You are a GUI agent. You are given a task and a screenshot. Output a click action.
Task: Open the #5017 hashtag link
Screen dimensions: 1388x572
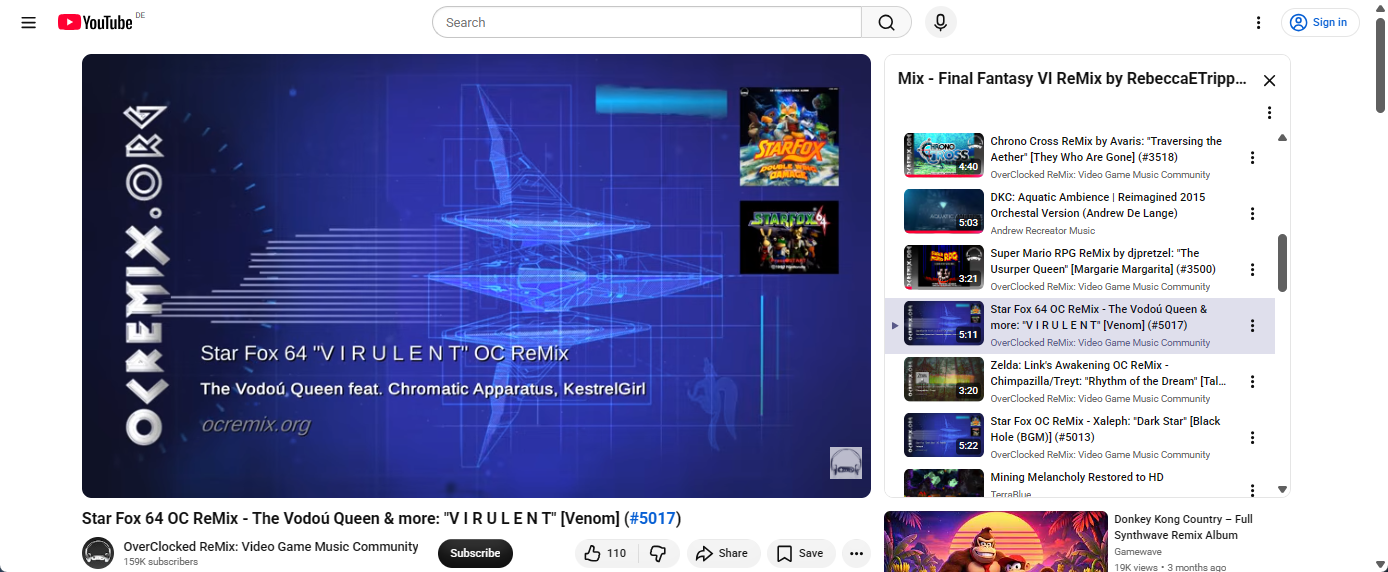pos(653,518)
